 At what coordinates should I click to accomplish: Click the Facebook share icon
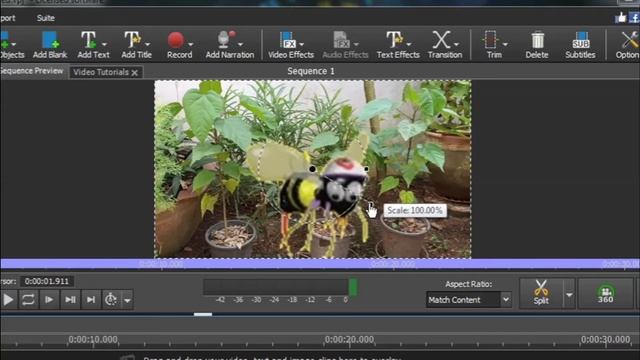point(634,18)
